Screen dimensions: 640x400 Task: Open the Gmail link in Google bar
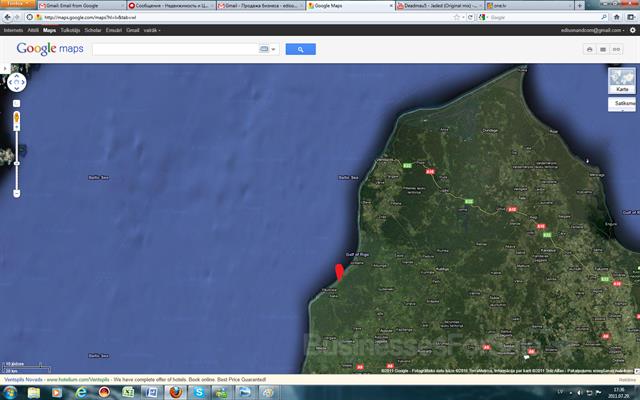[132, 30]
